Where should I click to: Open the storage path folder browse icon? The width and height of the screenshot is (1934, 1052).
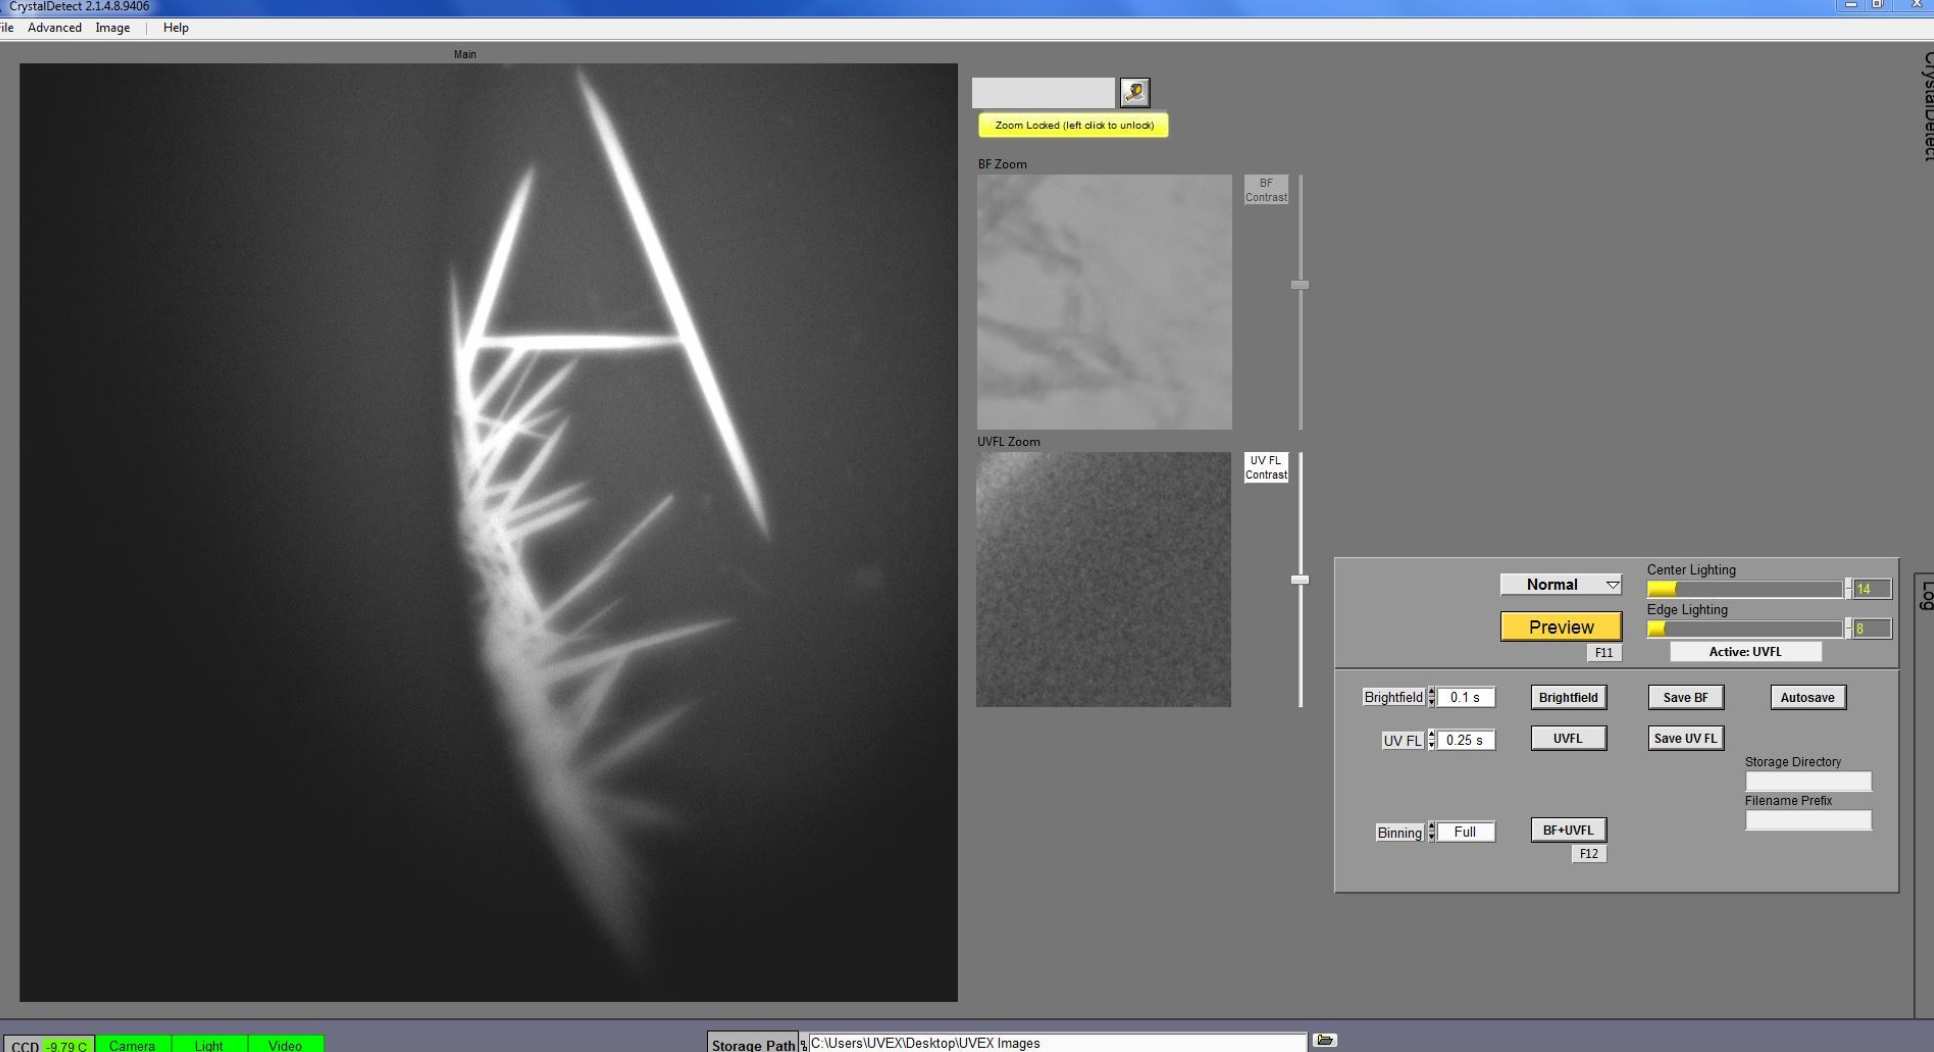1324,1041
